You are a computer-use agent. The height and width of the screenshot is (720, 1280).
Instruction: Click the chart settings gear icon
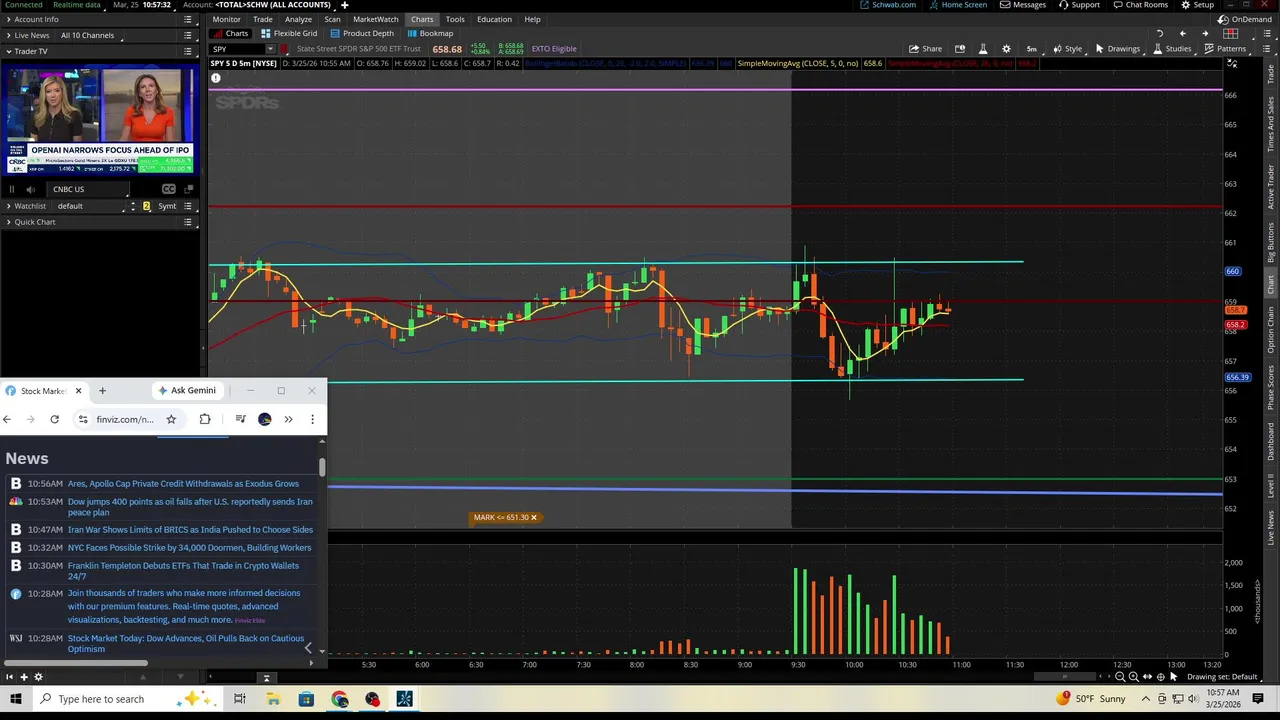pos(1006,49)
